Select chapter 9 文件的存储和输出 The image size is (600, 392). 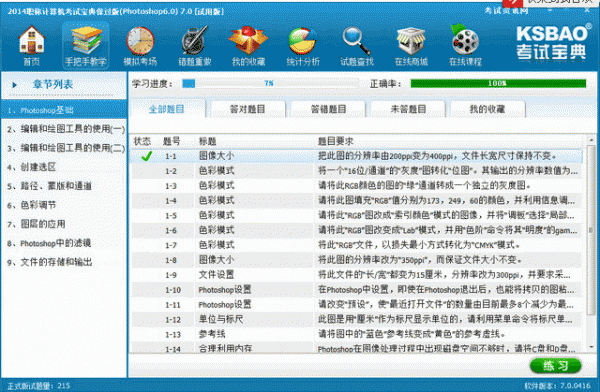(x=64, y=262)
